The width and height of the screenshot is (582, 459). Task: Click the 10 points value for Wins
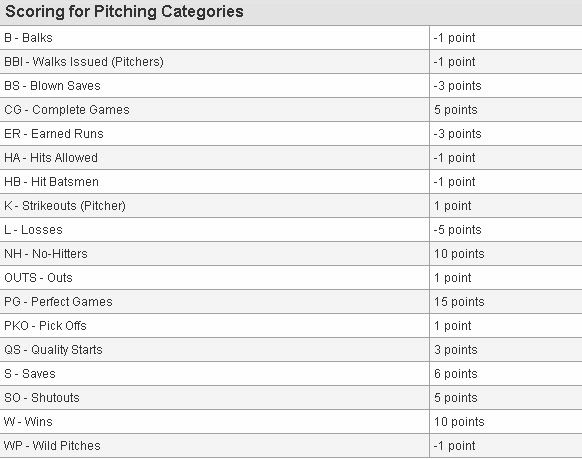click(459, 422)
